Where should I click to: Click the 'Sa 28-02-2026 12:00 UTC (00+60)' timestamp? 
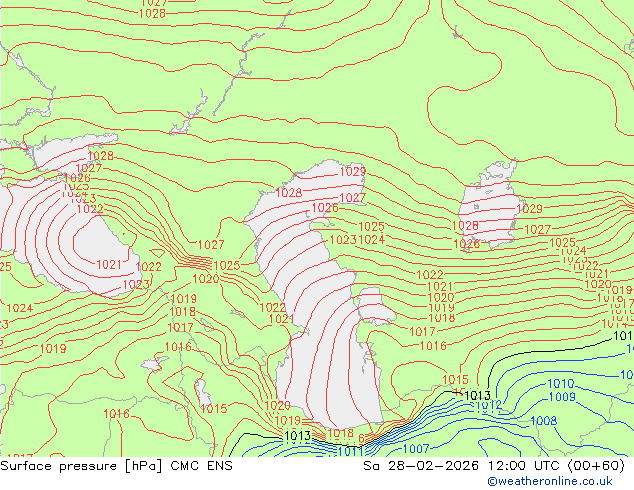pyautogui.click(x=494, y=466)
